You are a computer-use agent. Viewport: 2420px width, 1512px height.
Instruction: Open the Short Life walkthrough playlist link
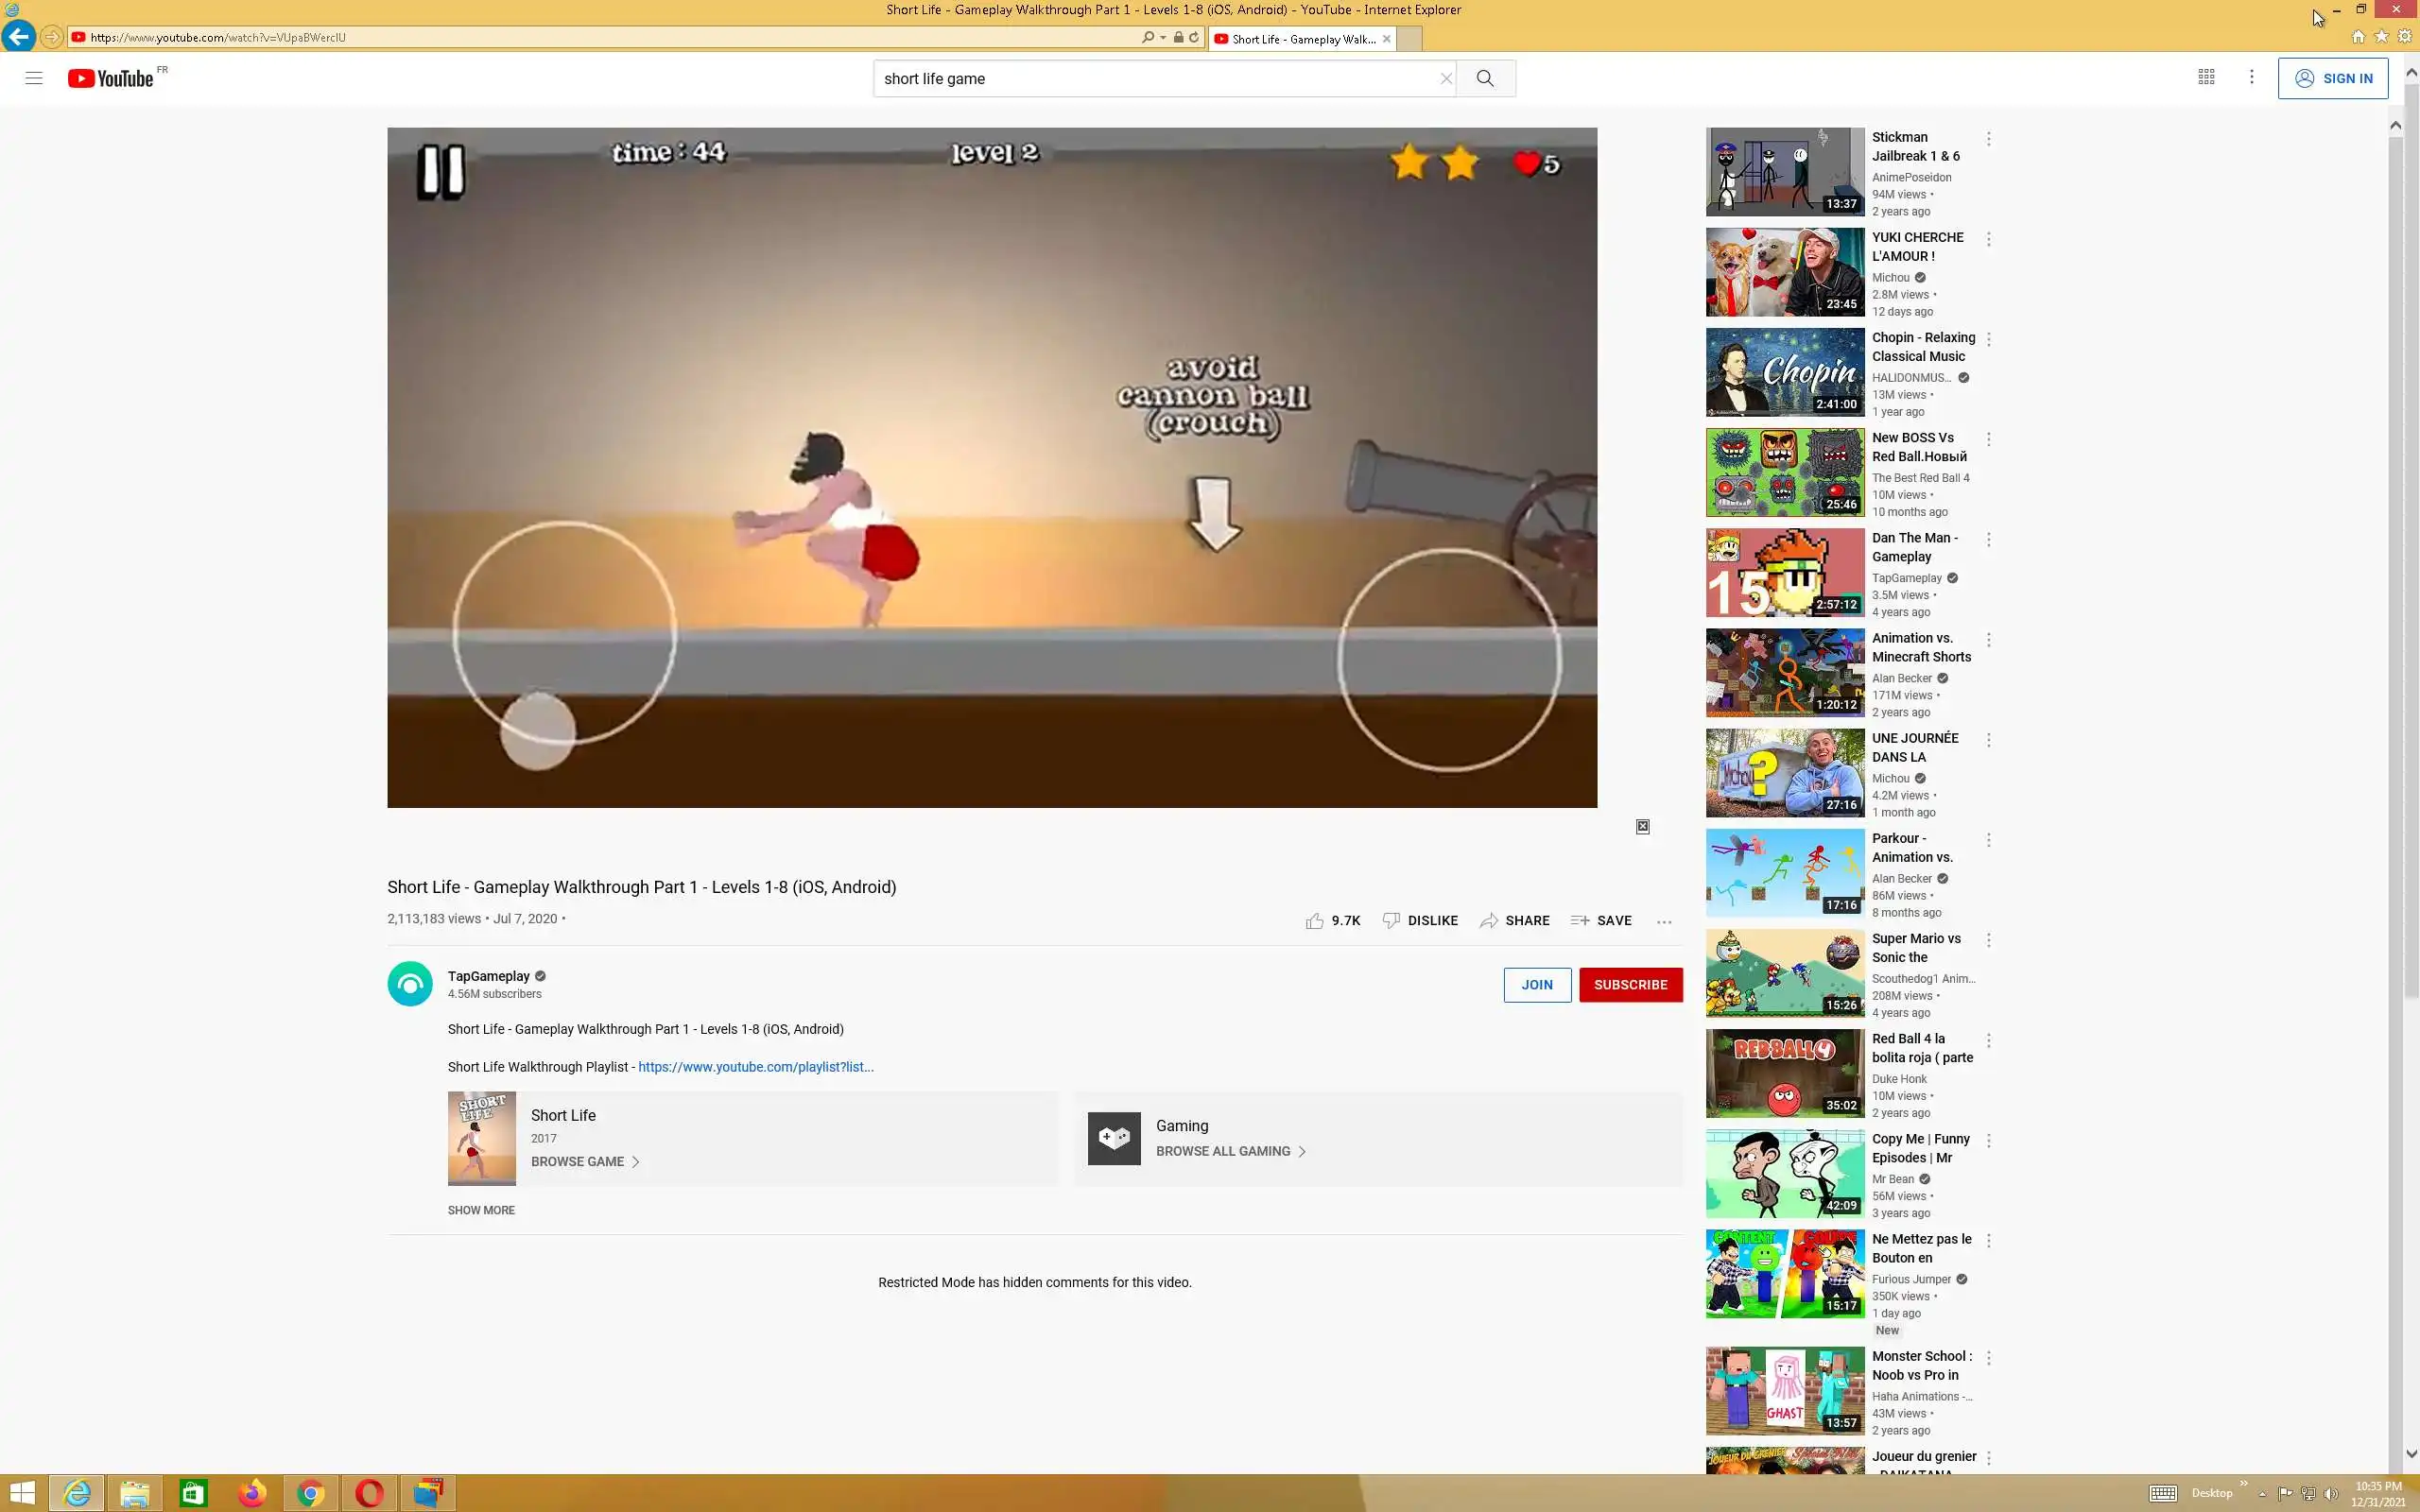tap(755, 1066)
